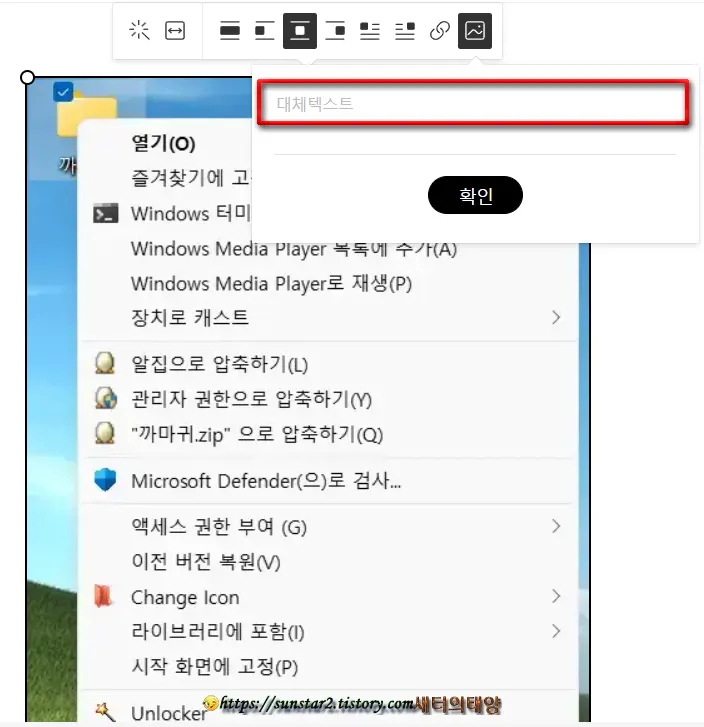This screenshot has height=727, width=704.
Task: Expand the 라이브러리에 포함 submenu arrow
Action: (556, 631)
